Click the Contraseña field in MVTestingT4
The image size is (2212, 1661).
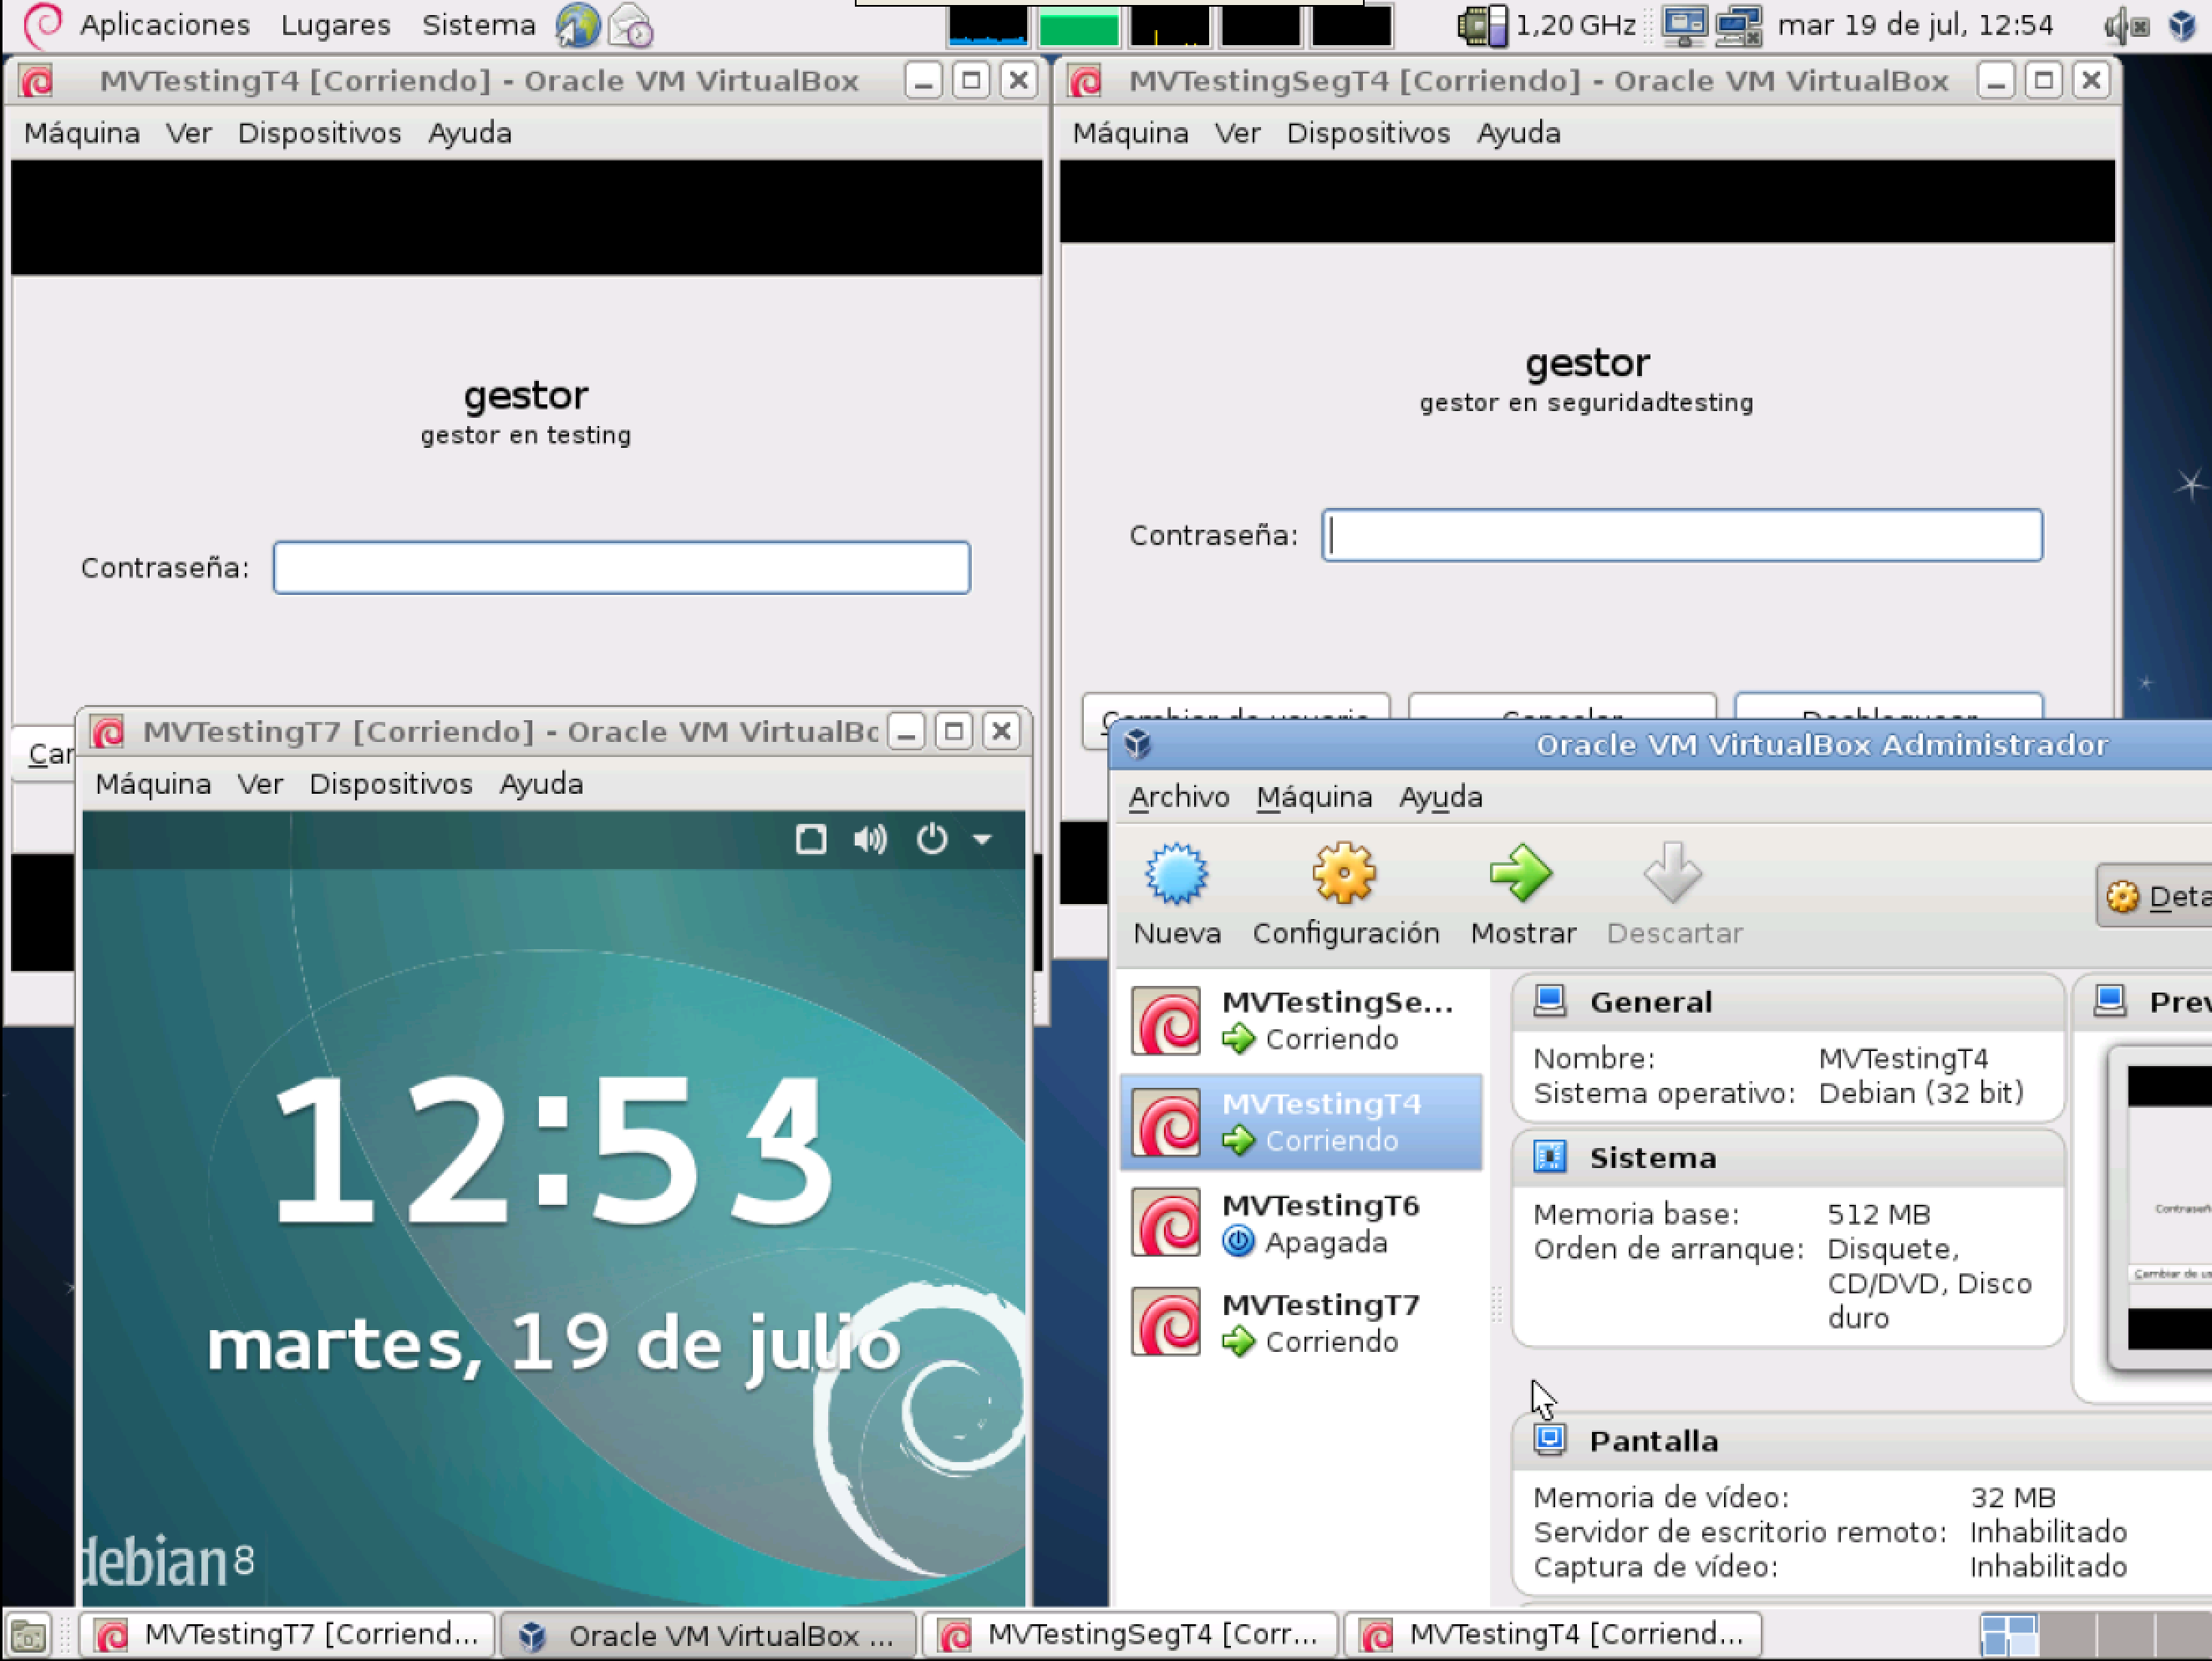point(621,568)
